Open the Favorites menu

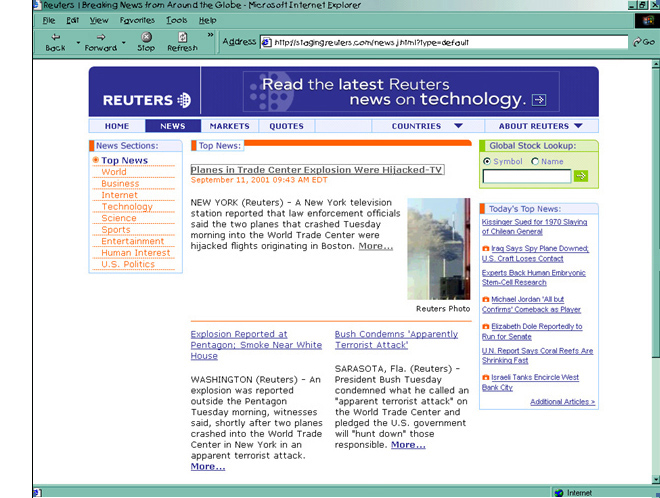pos(137,20)
